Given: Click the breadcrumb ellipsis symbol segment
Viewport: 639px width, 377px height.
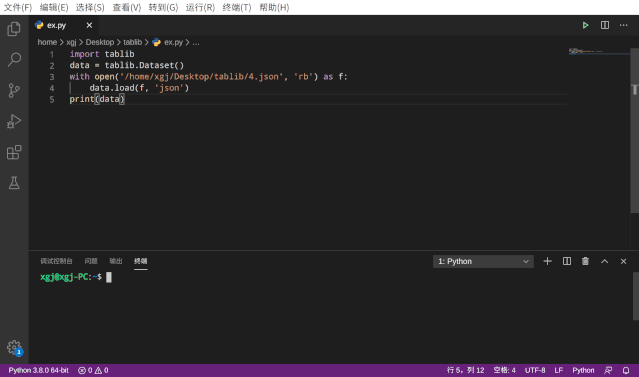Looking at the screenshot, I should point(196,42).
